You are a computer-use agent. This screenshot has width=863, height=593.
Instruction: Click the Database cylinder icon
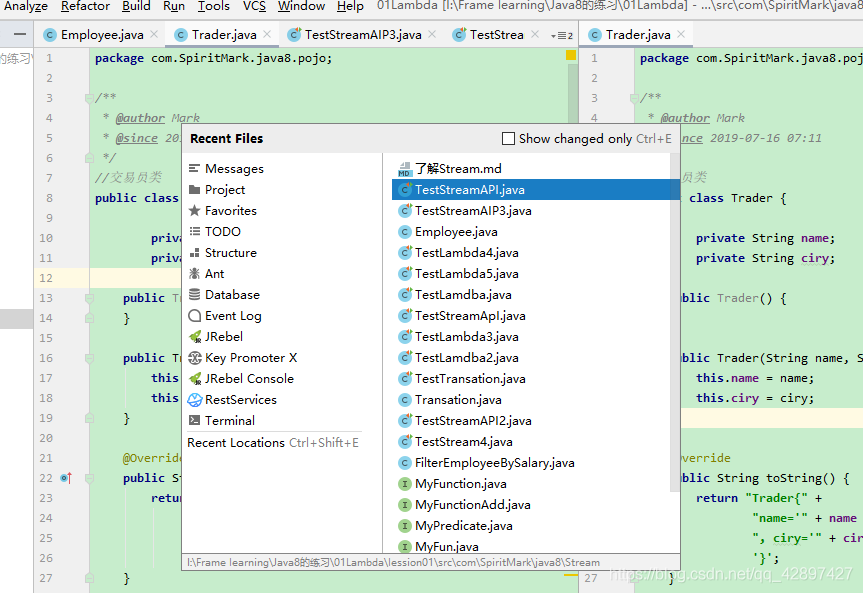click(x=194, y=295)
